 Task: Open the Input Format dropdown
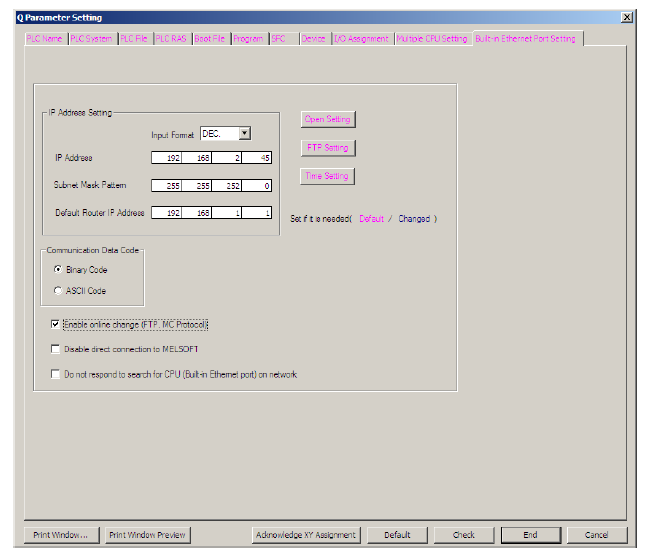tap(244, 133)
